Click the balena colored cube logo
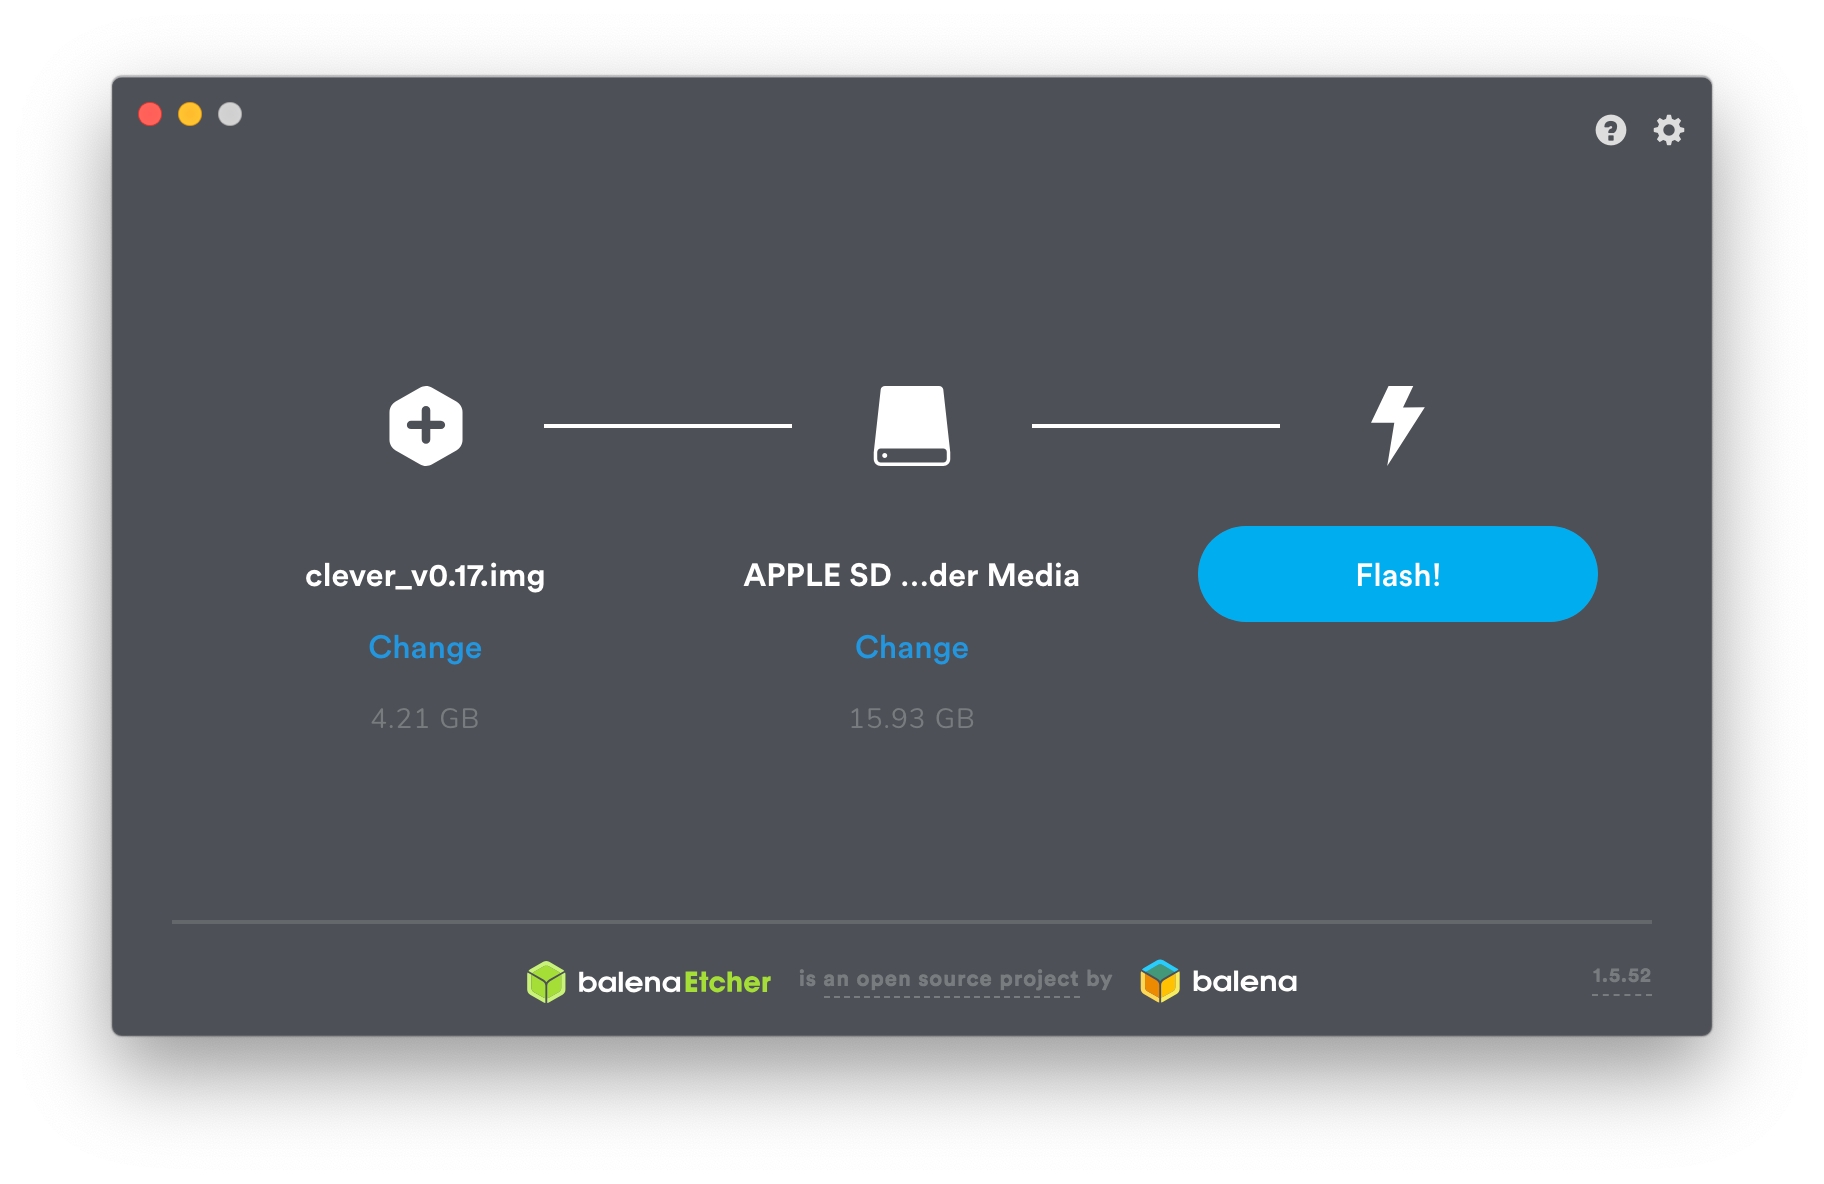Image resolution: width=1824 pixels, height=1184 pixels. [1160, 981]
